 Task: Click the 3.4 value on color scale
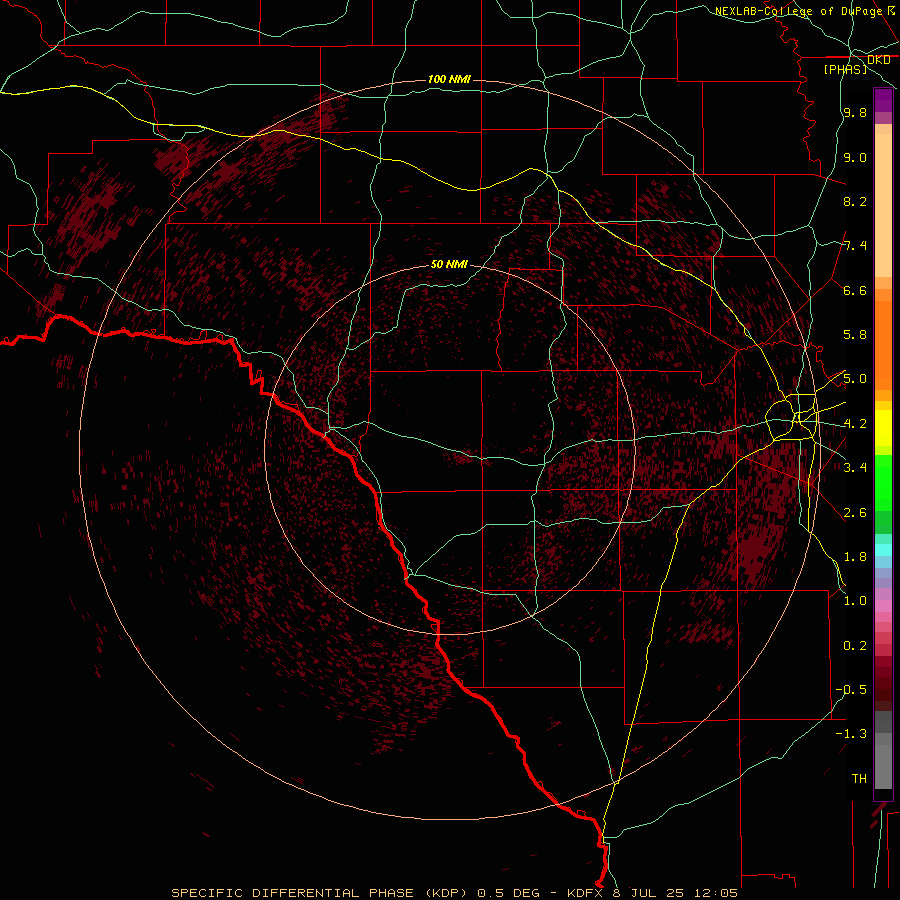tap(855, 467)
